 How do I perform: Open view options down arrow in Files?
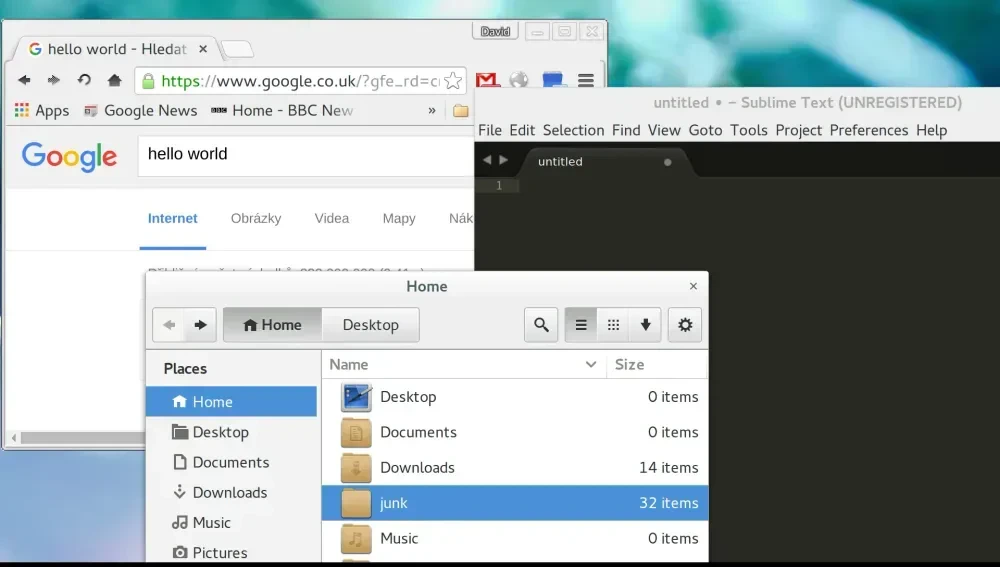click(645, 325)
